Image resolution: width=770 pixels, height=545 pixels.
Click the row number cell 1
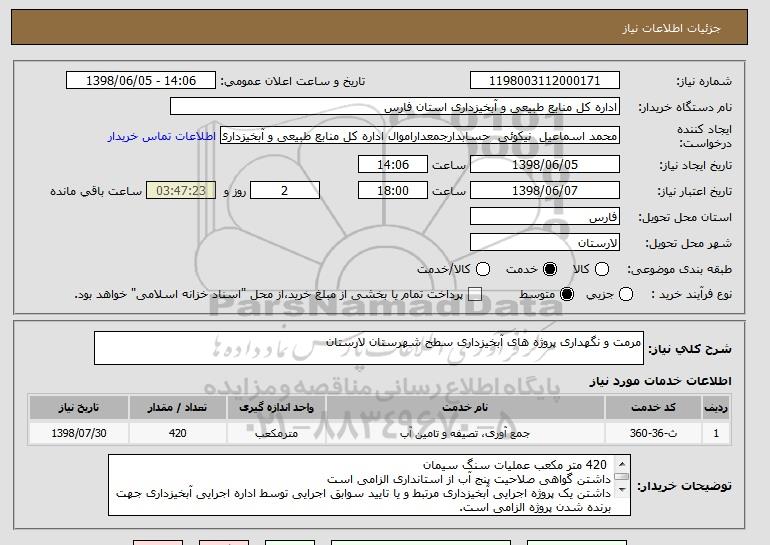716,434
